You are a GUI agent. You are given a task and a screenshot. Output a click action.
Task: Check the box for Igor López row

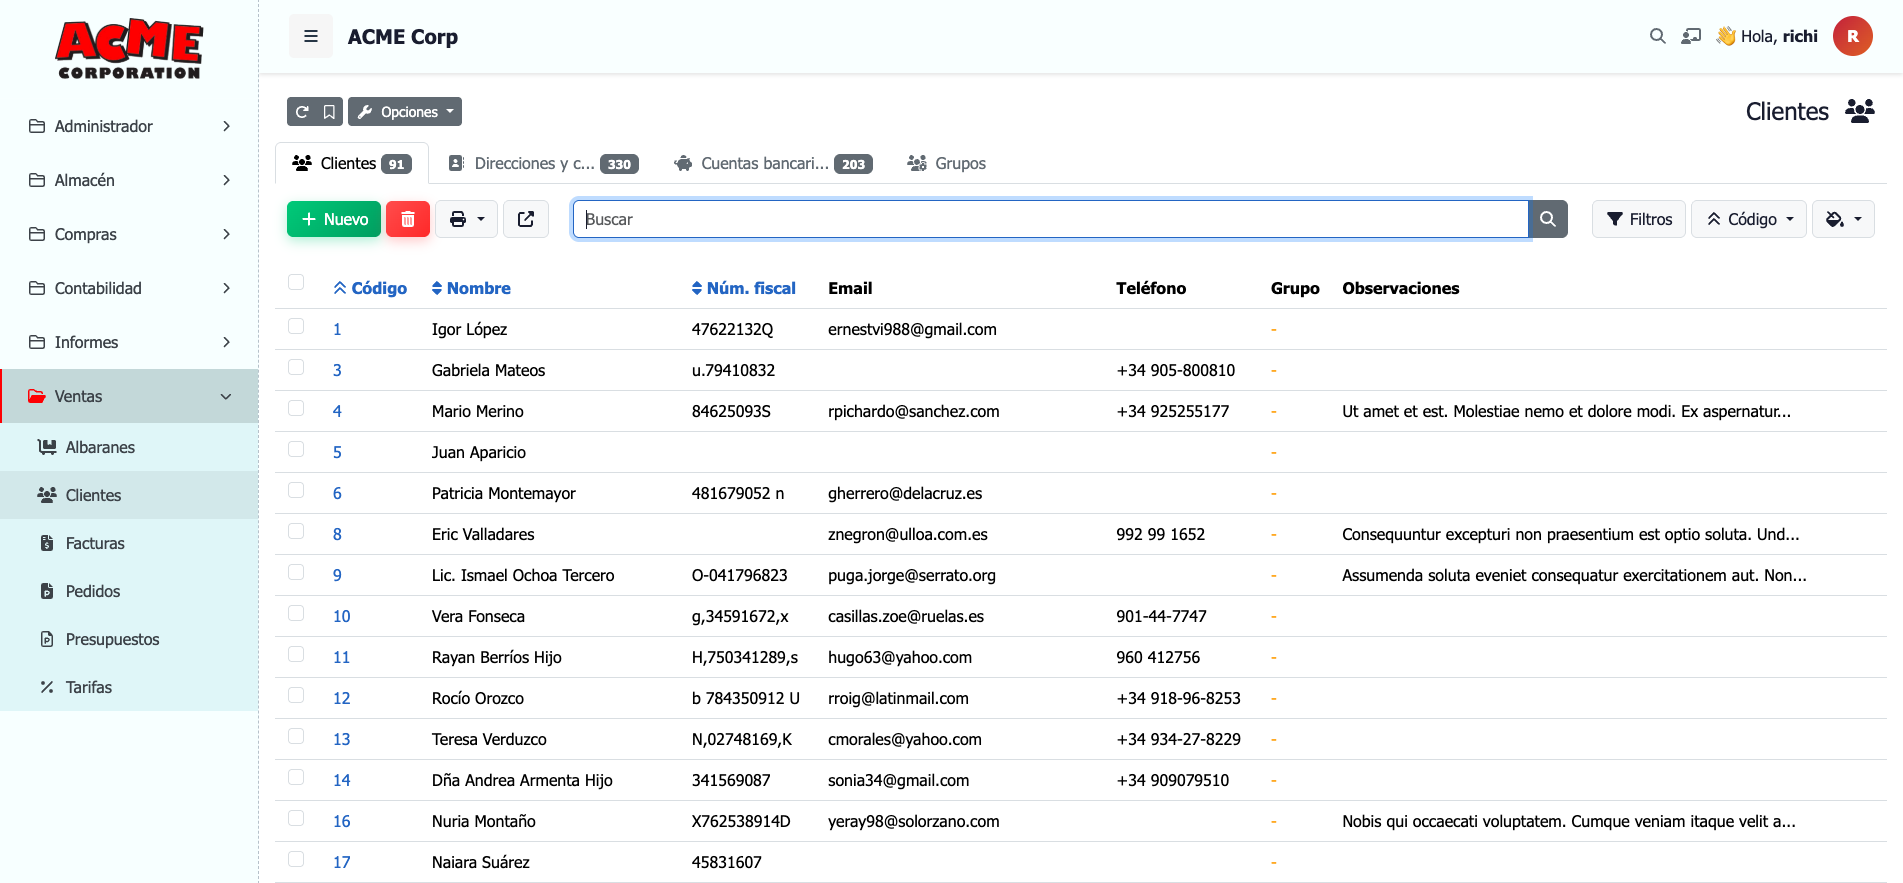click(x=296, y=326)
